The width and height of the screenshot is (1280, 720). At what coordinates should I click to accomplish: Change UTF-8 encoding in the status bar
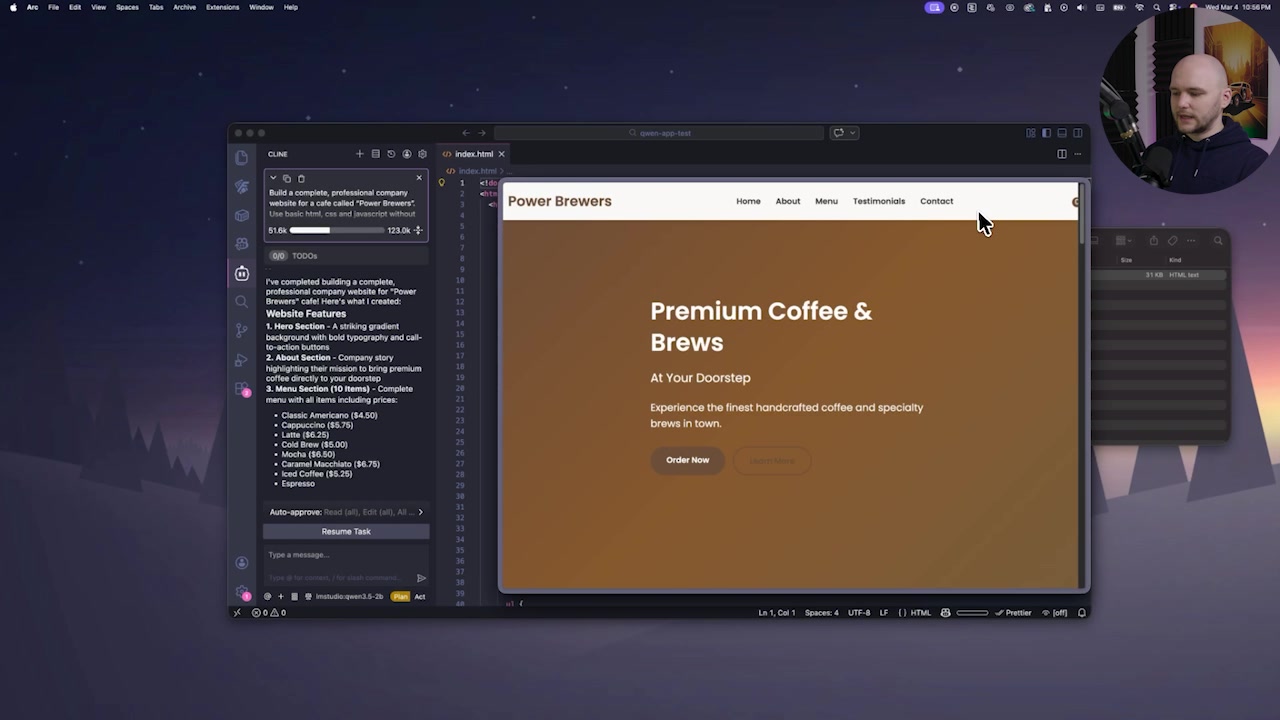859,613
